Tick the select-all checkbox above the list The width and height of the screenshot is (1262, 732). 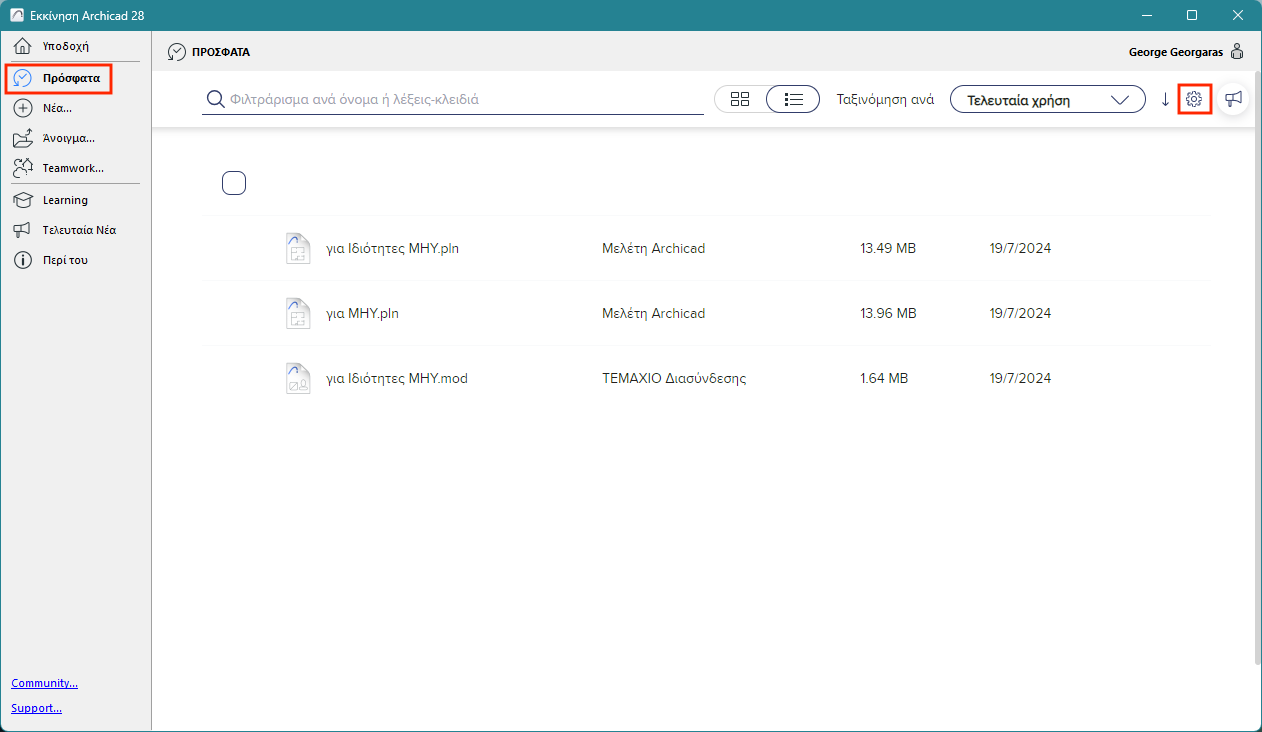pos(234,183)
